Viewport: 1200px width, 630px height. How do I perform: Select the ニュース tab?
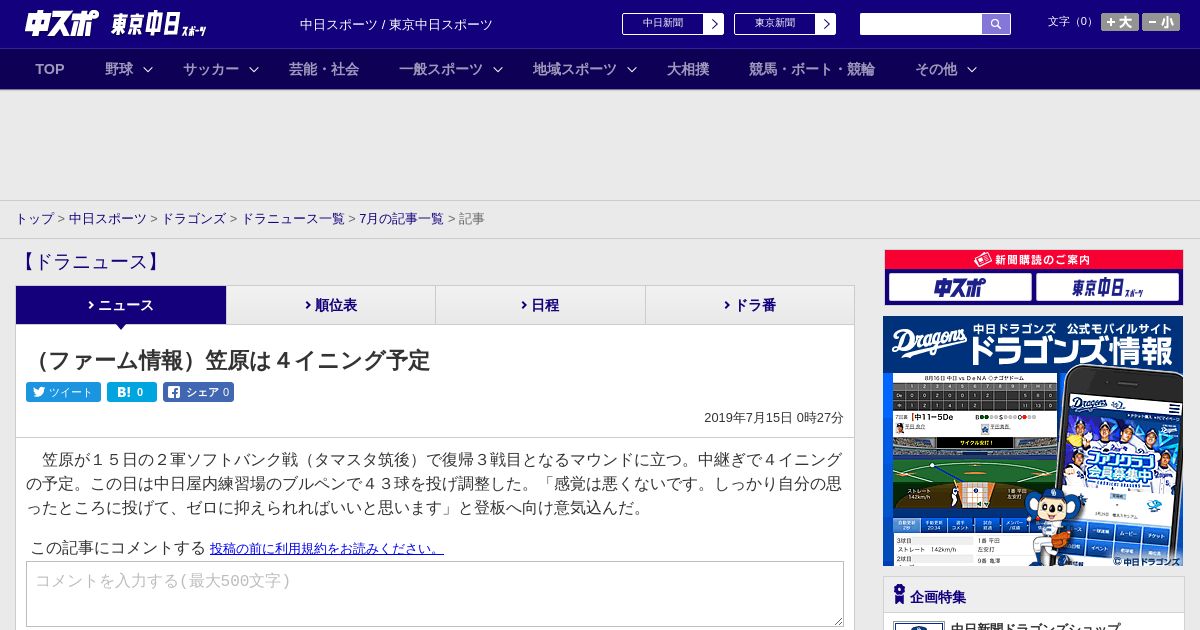coord(121,305)
